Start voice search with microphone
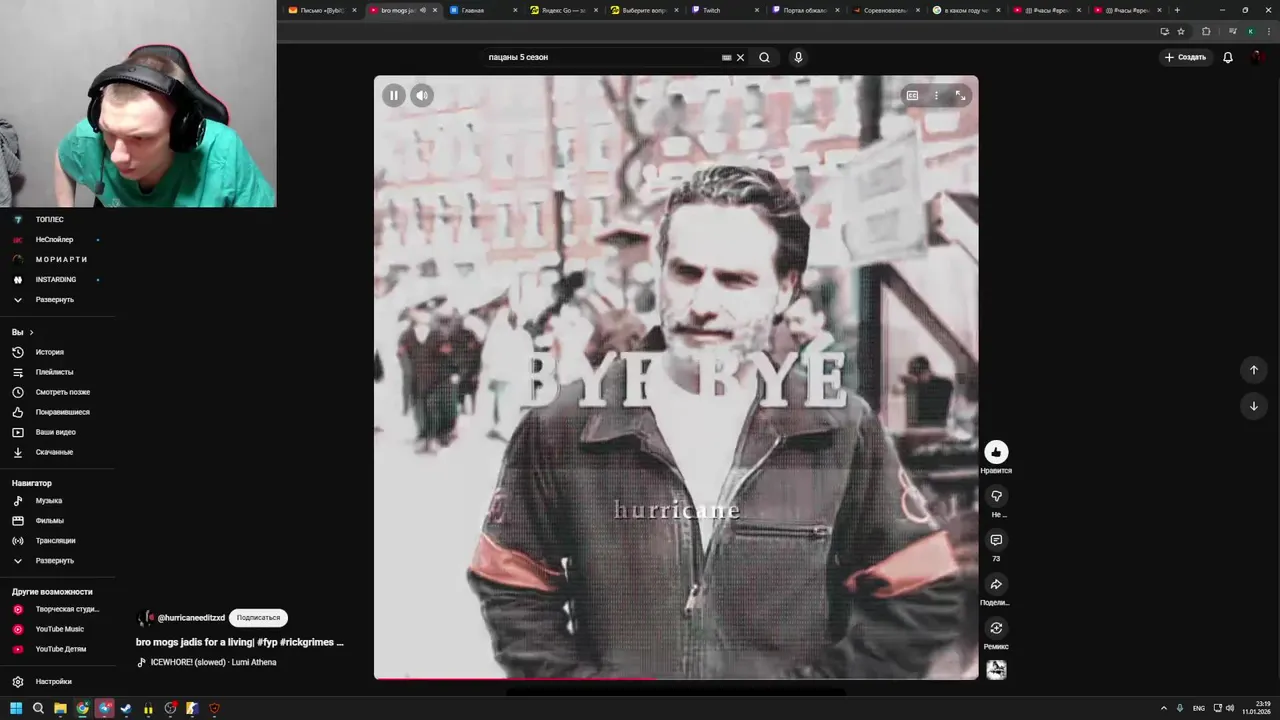Image resolution: width=1280 pixels, height=720 pixels. point(798,57)
